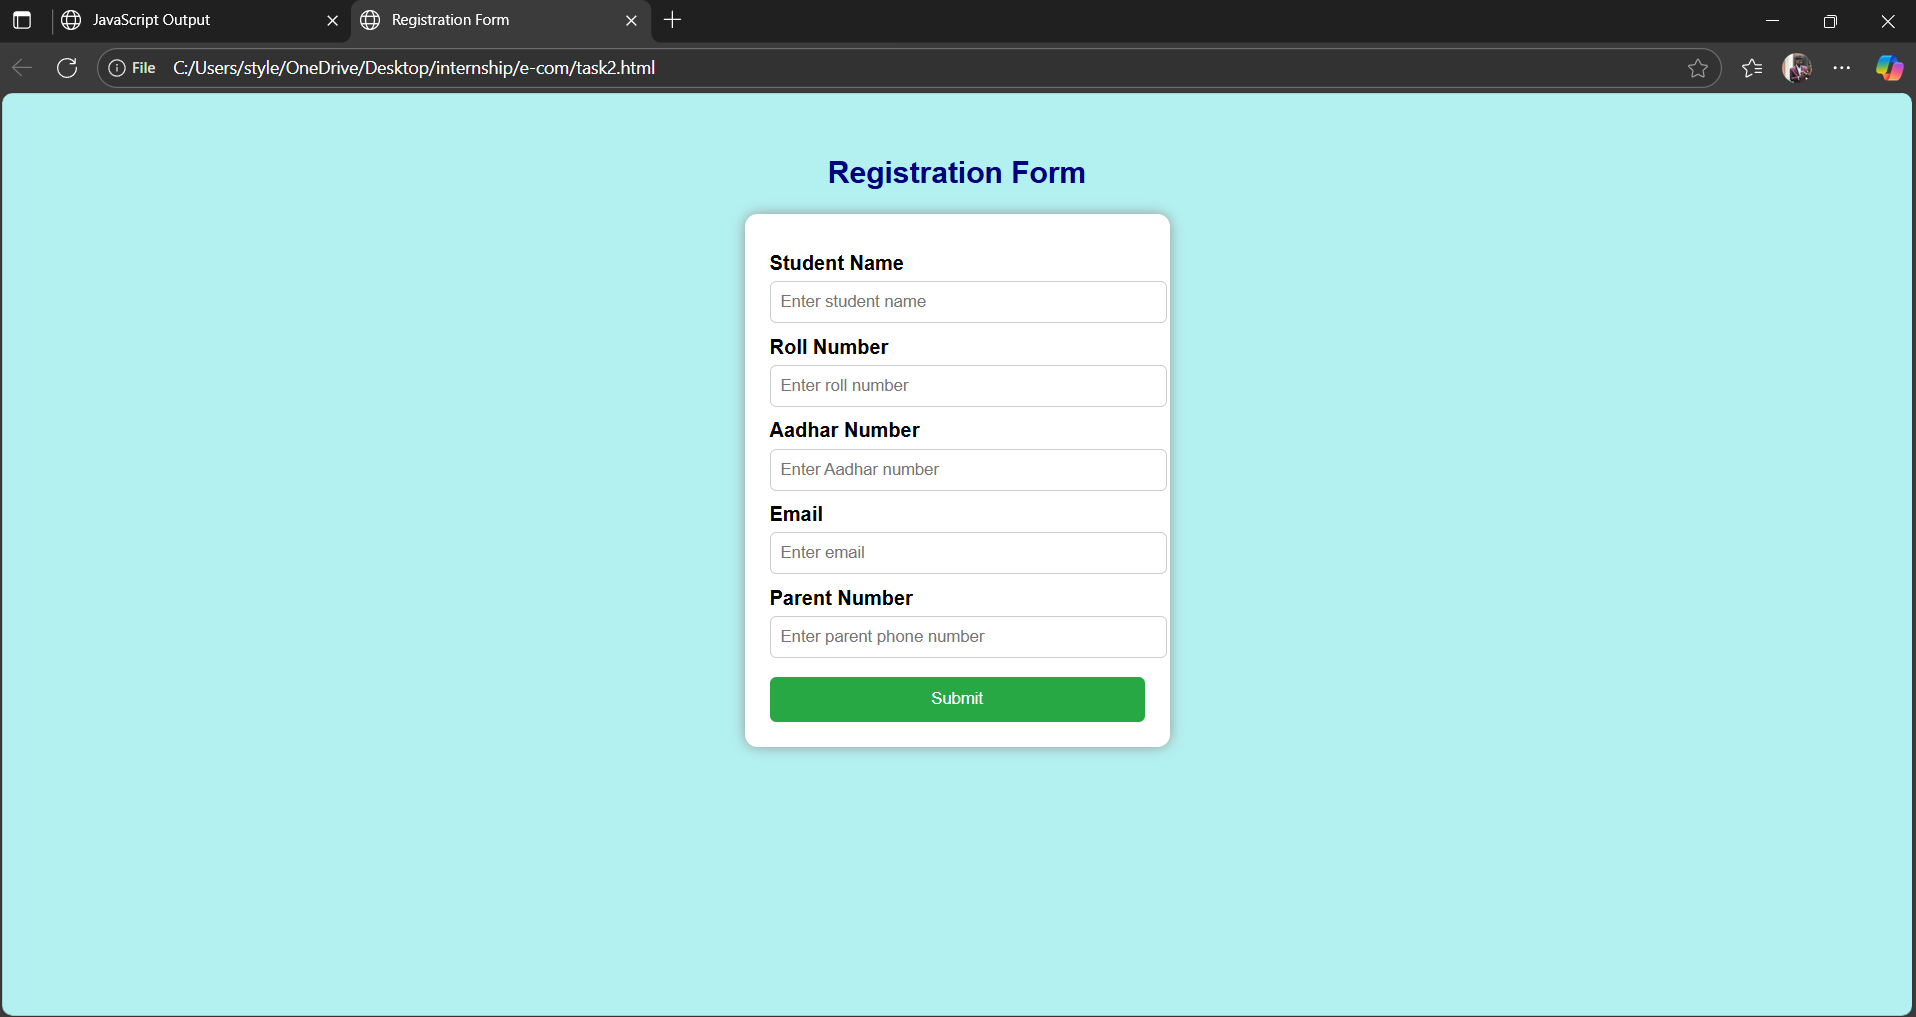This screenshot has height=1017, width=1916.
Task: Select the Aadhar number input box
Action: [966, 469]
